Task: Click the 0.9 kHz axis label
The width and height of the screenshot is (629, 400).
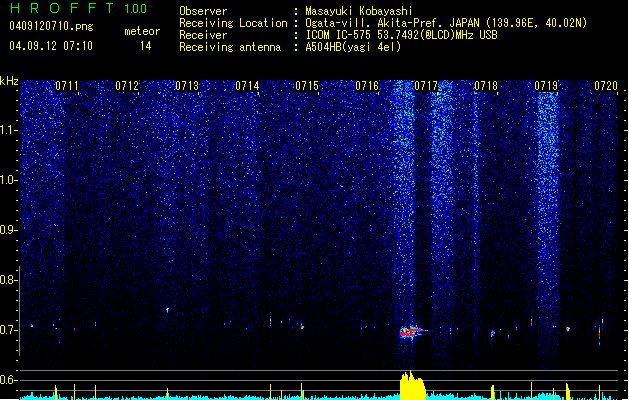Action: (8, 230)
